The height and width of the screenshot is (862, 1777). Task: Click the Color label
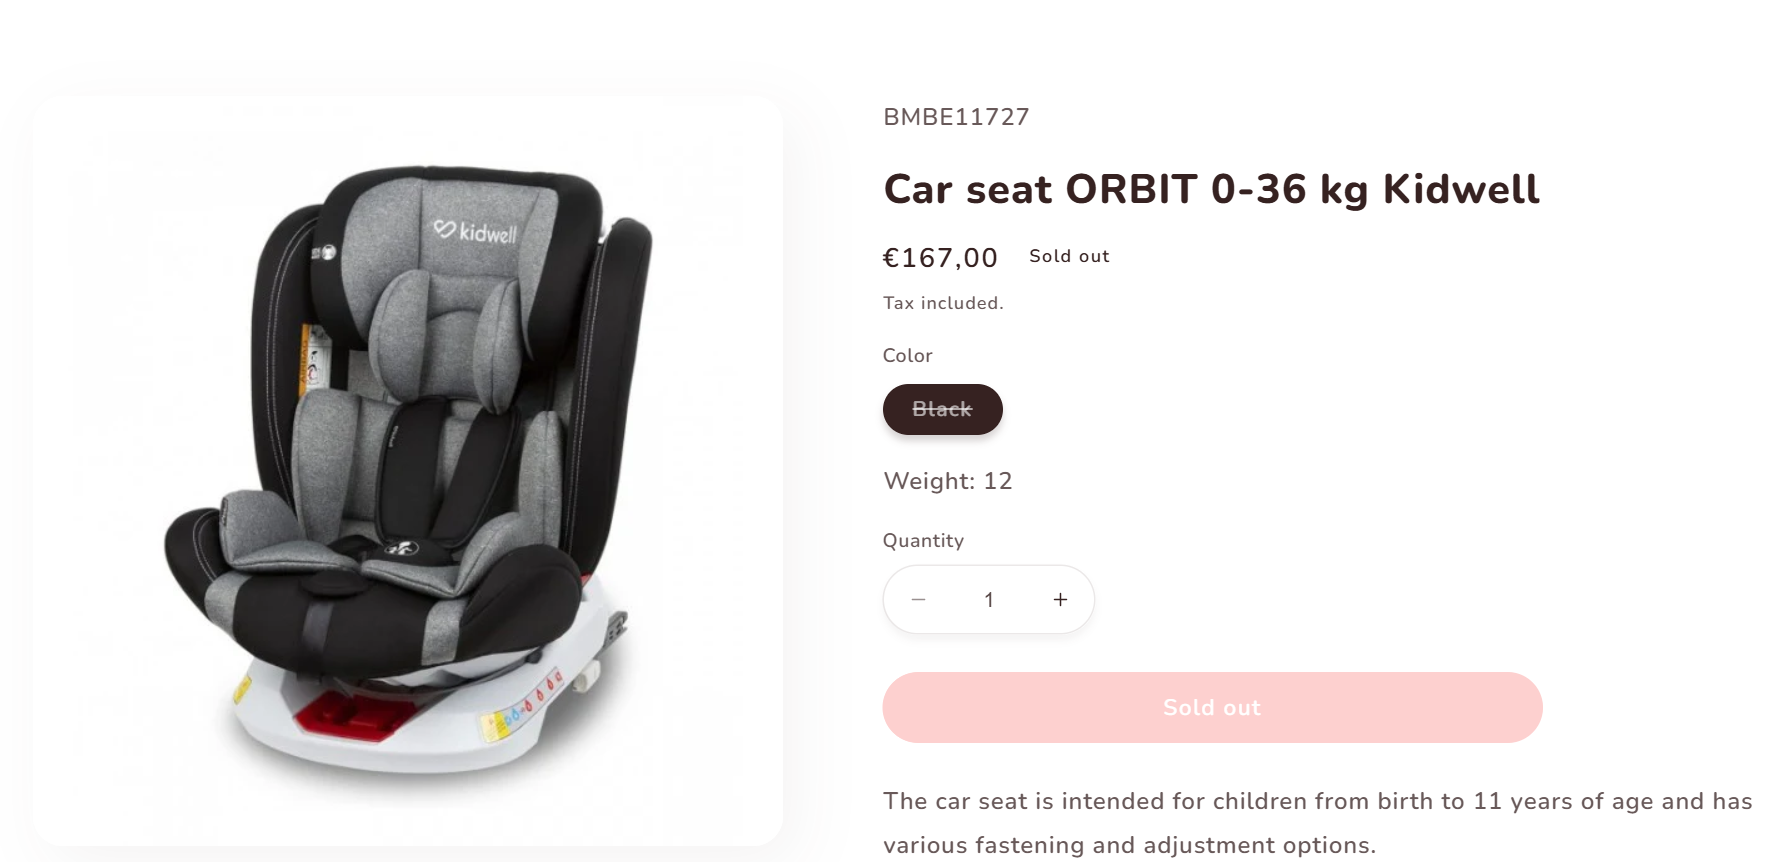pos(907,356)
